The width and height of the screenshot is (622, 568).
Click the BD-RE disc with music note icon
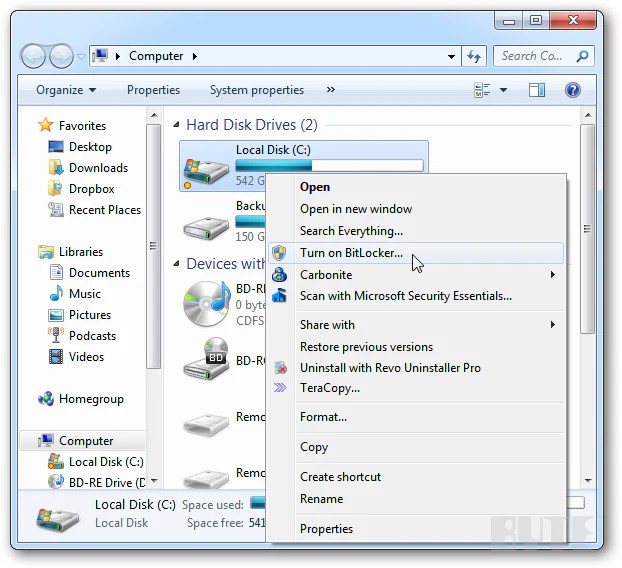click(207, 303)
